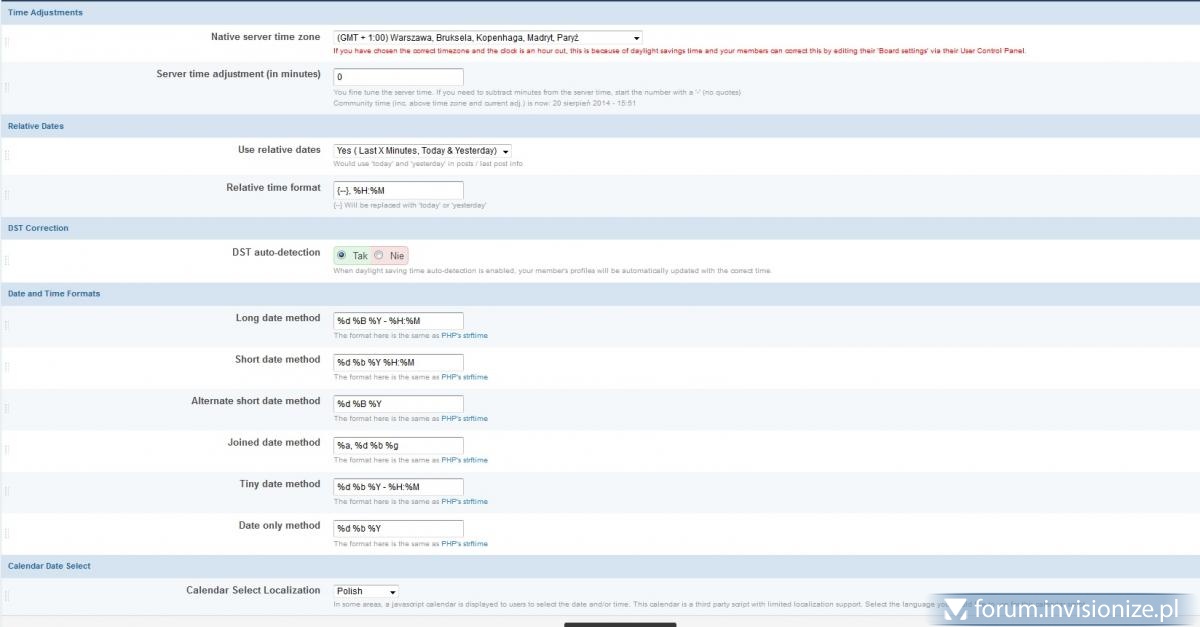Select the Nie radio for DST auto-detection
The image size is (1200, 627).
379,255
